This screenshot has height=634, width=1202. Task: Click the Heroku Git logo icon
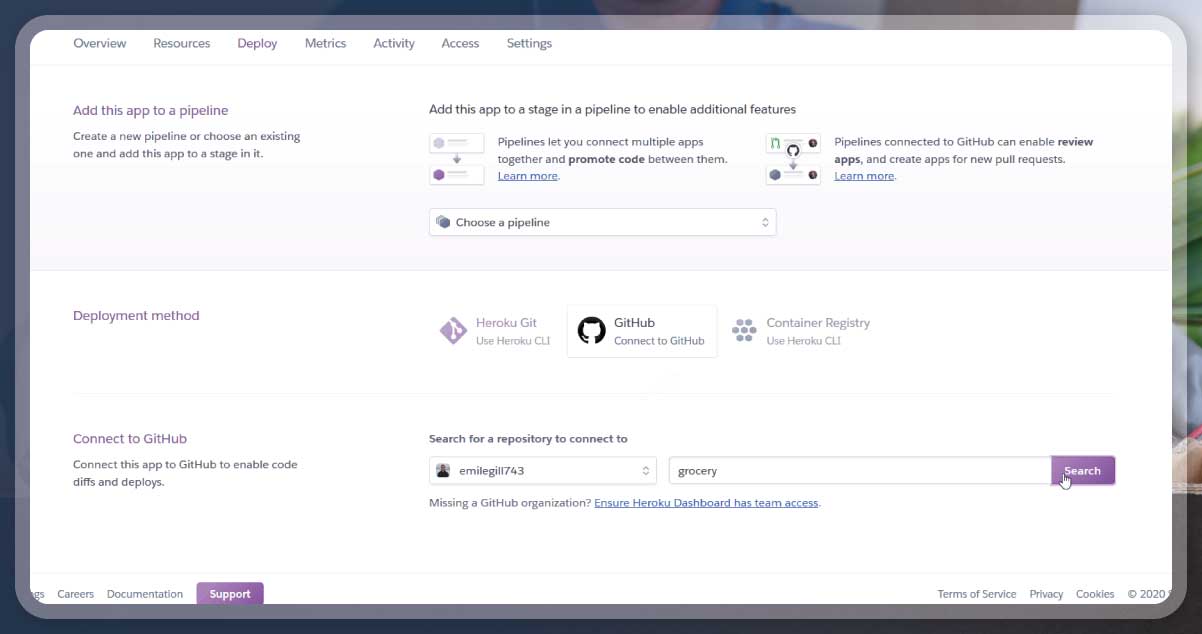tap(453, 331)
